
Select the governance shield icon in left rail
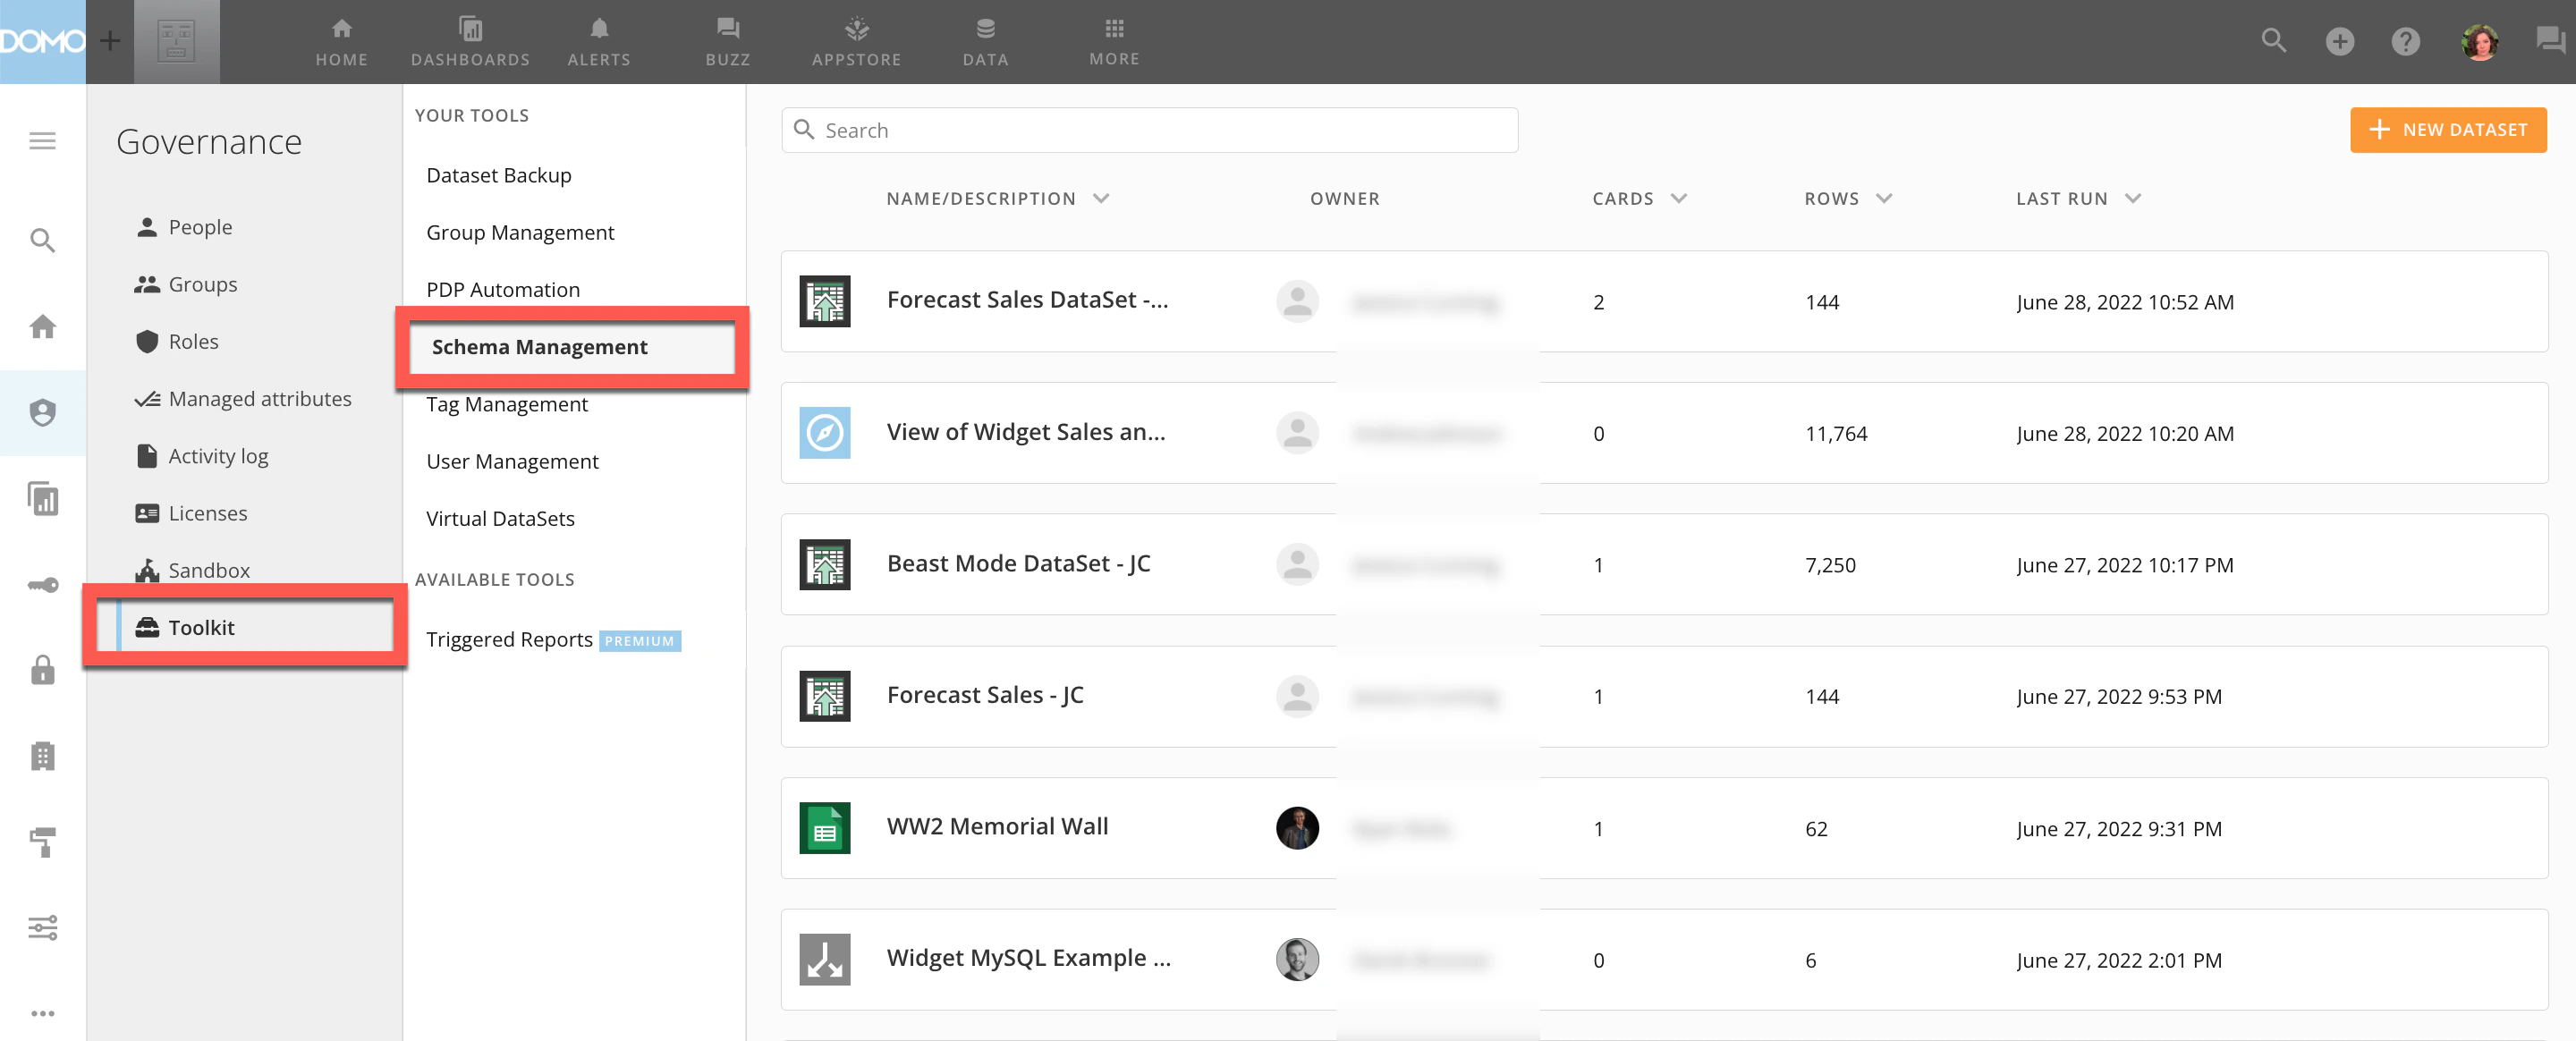coord(43,413)
